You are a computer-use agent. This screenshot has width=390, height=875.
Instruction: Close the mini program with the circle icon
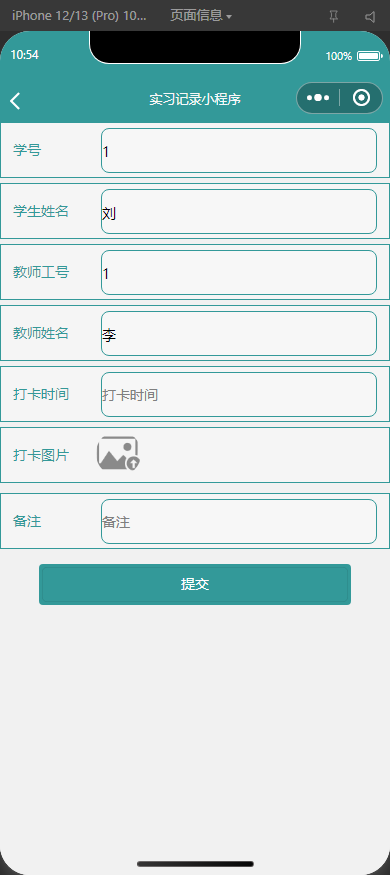click(x=362, y=98)
